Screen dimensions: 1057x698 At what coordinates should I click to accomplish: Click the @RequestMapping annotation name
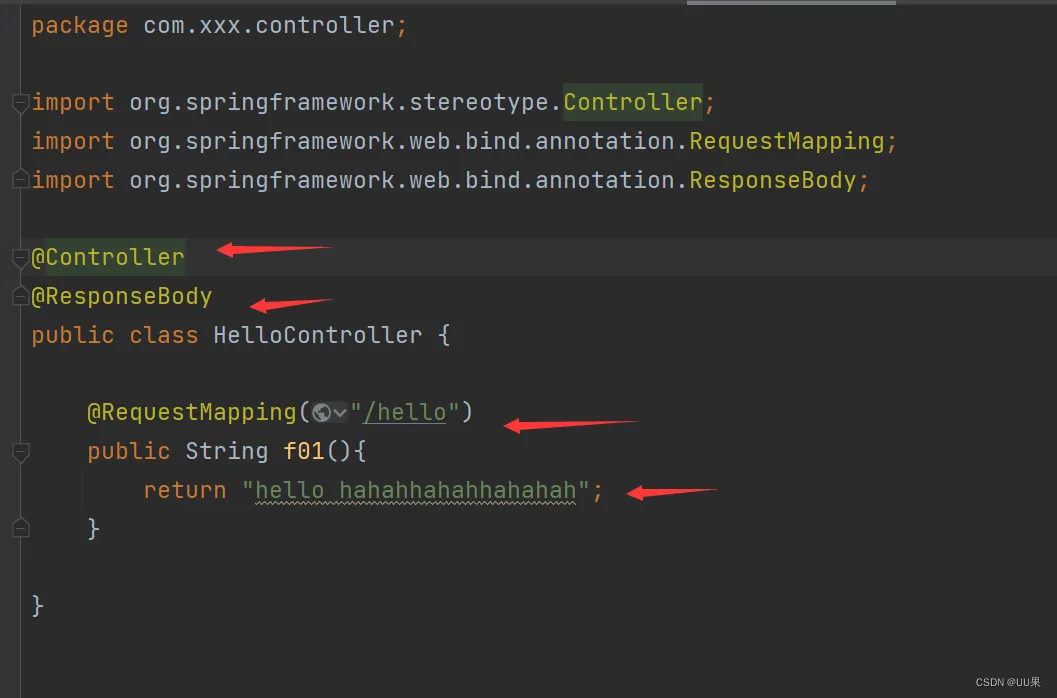click(191, 412)
